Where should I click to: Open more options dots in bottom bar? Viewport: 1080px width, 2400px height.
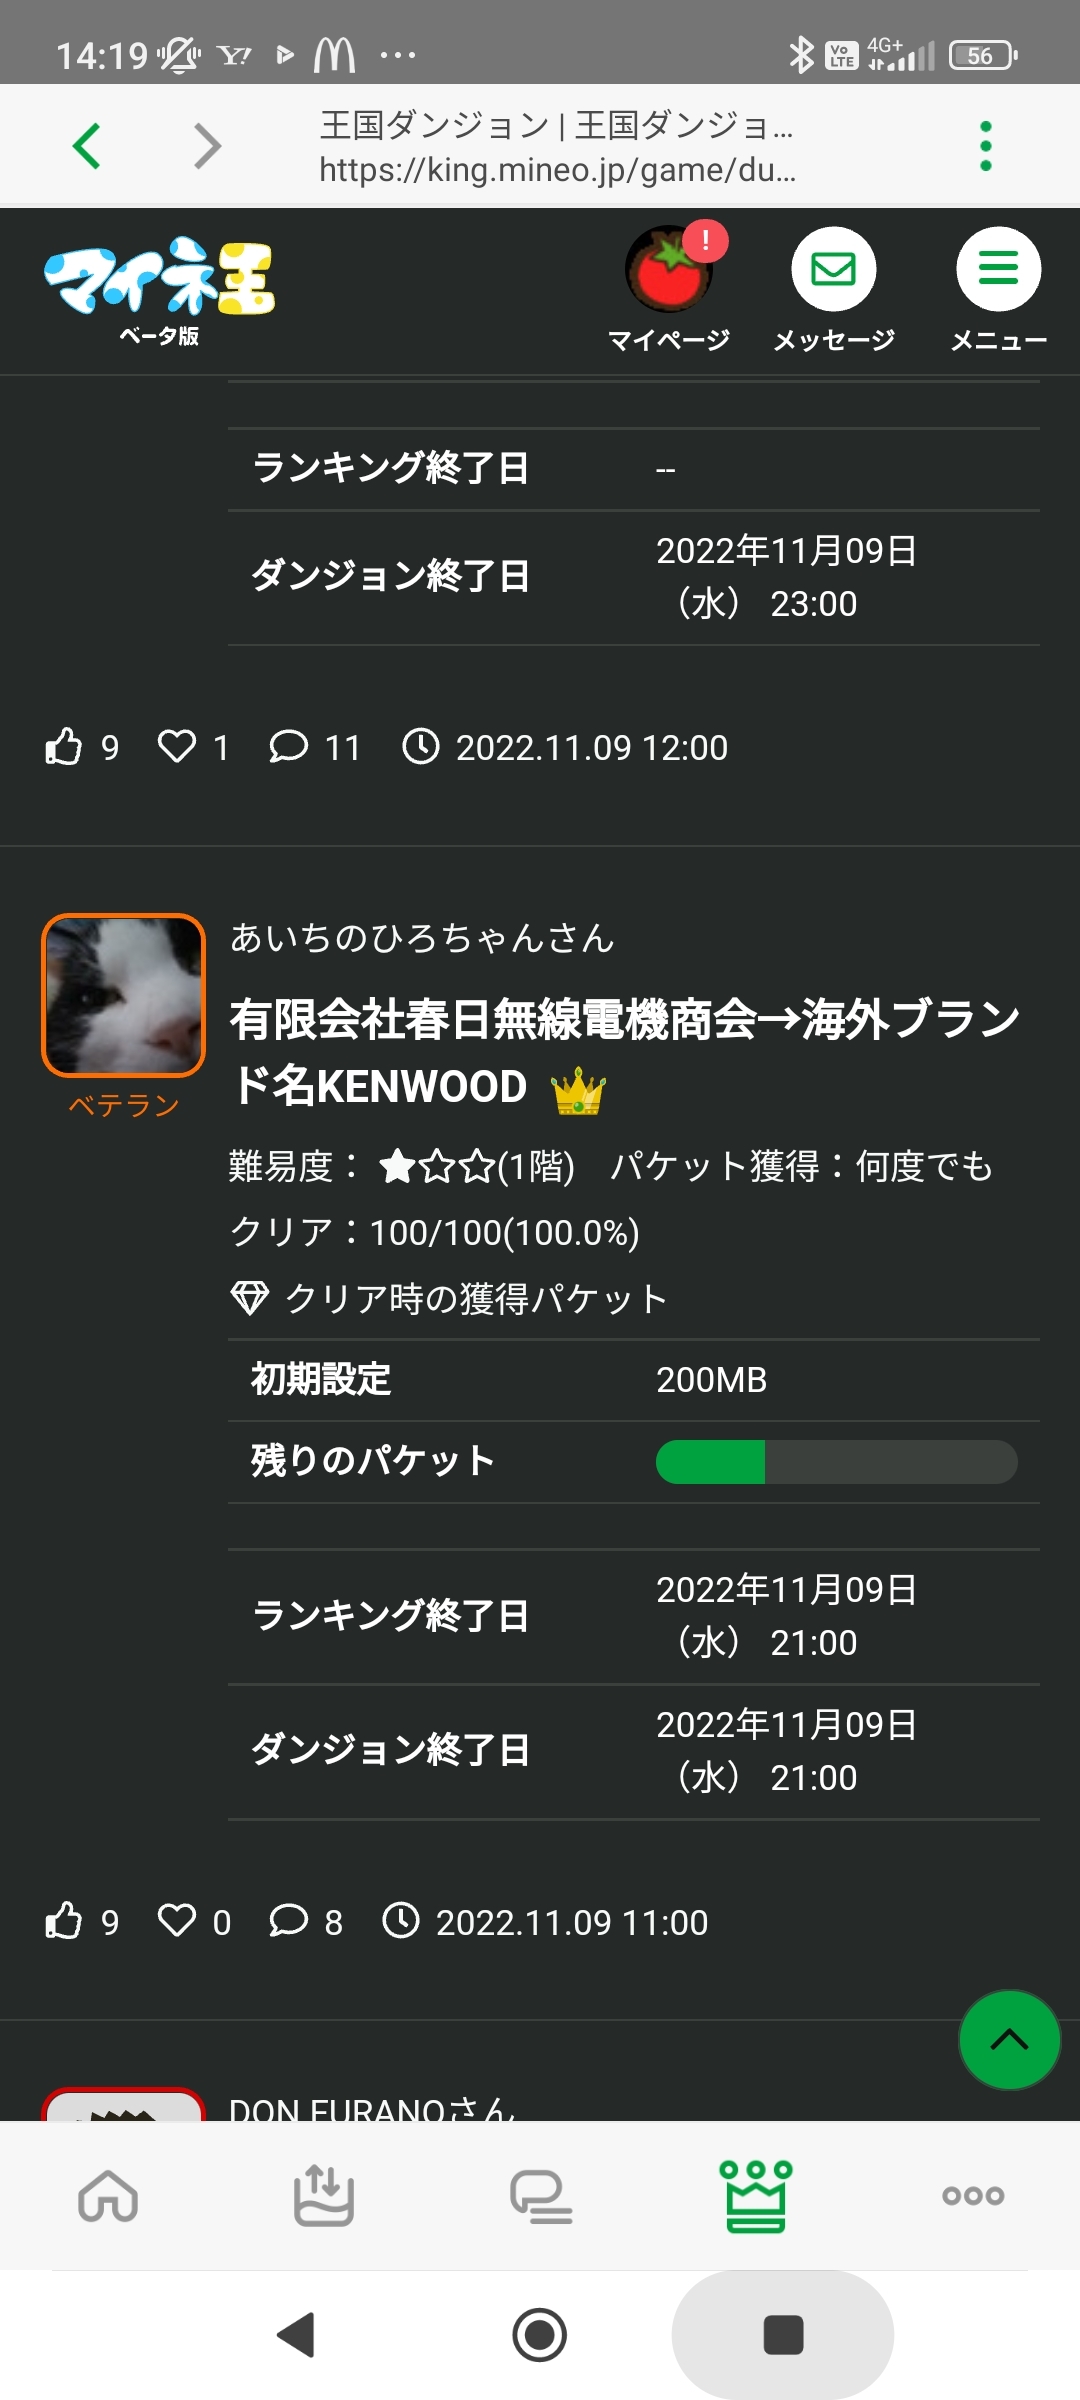[x=973, y=2196]
